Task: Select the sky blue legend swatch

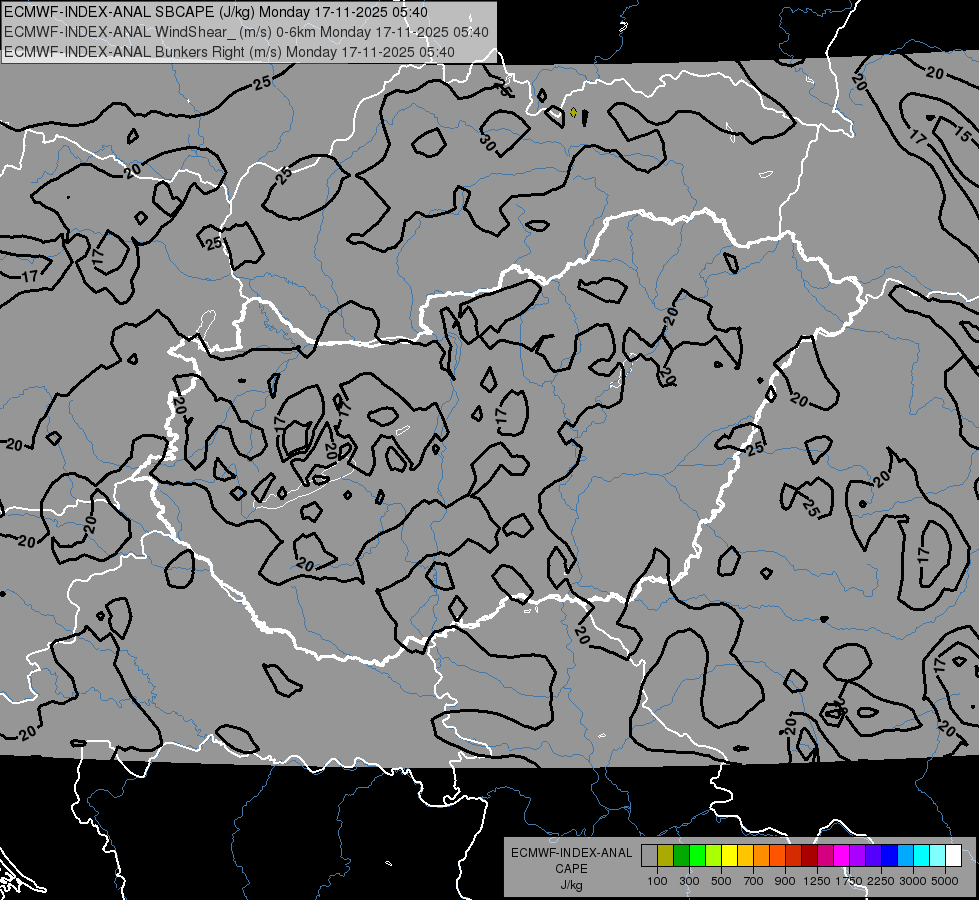Action: pos(905,856)
